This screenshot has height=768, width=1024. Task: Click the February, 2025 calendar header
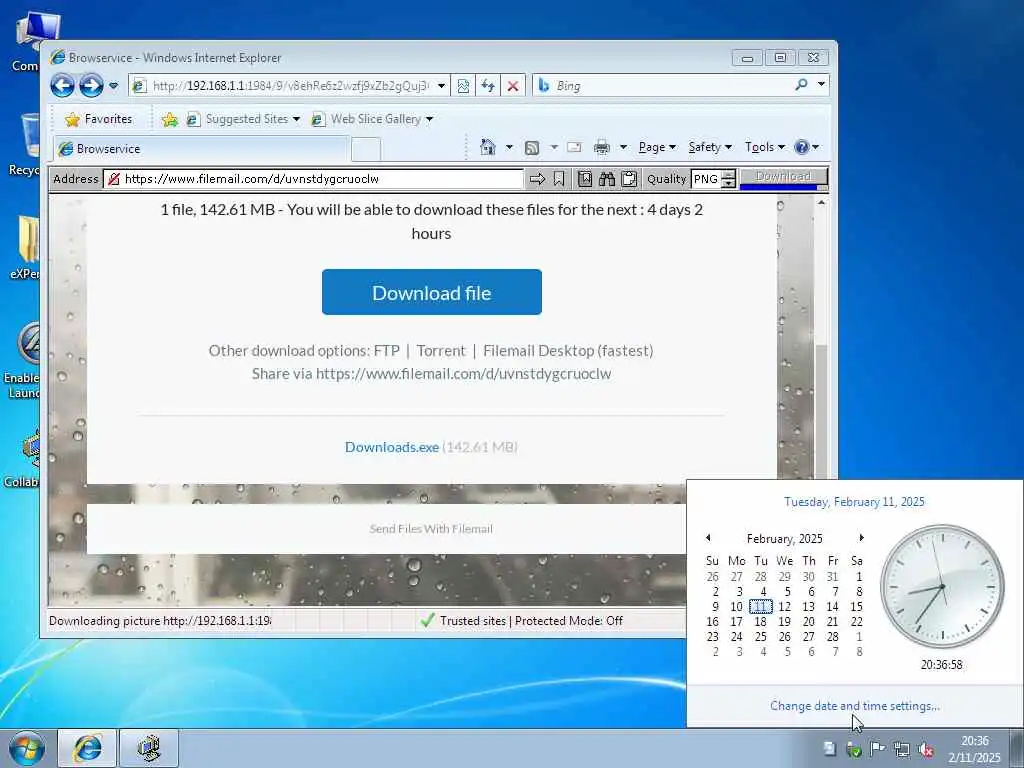coord(784,539)
